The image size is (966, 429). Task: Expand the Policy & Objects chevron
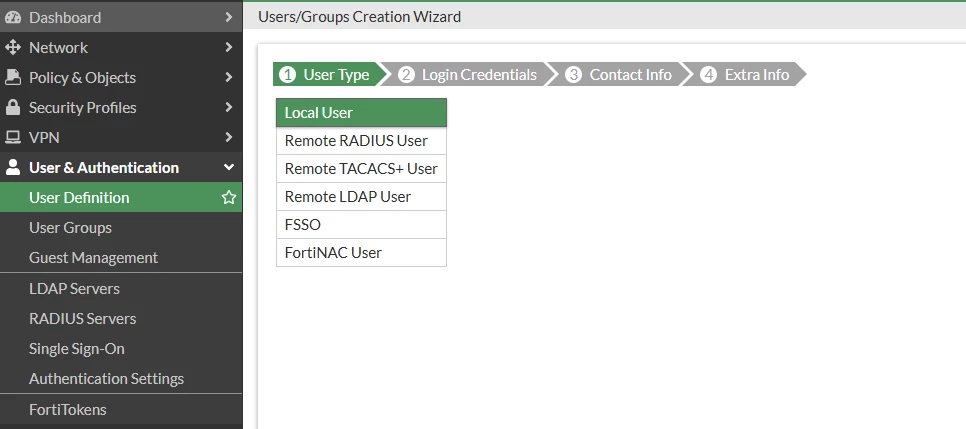[x=229, y=77]
